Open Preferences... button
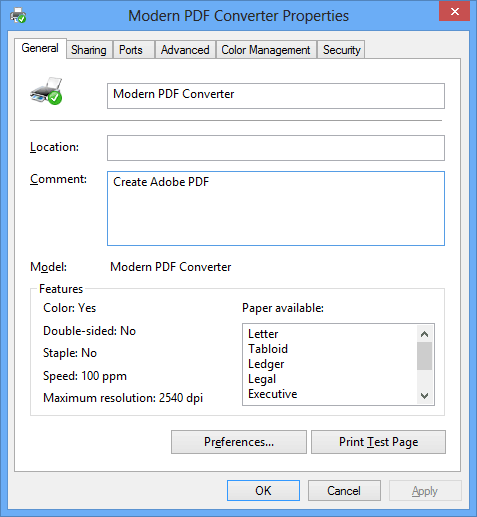 [x=239, y=442]
